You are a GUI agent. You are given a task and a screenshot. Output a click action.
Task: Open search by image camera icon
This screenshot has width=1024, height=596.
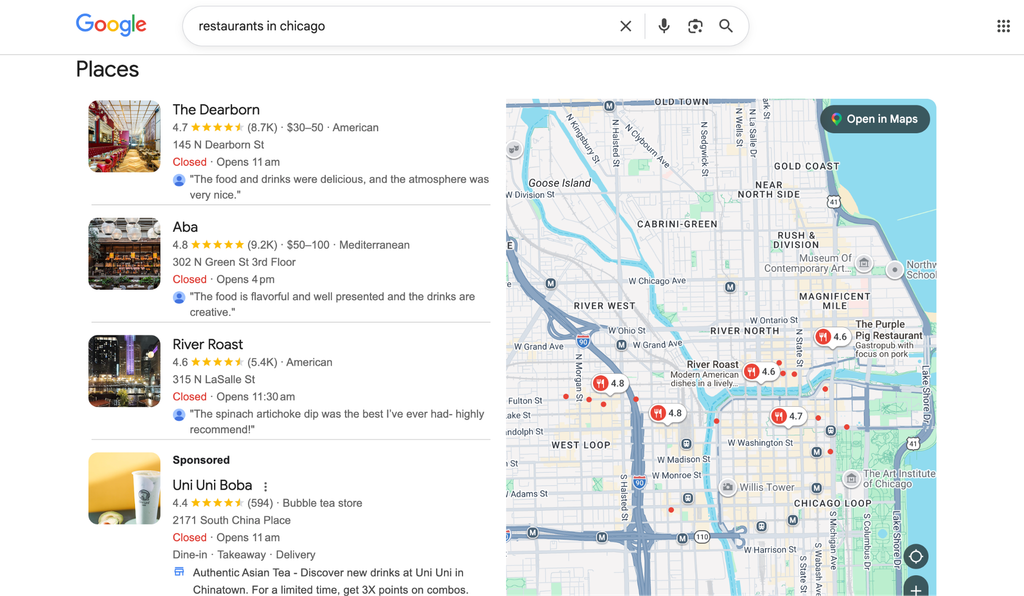click(695, 26)
